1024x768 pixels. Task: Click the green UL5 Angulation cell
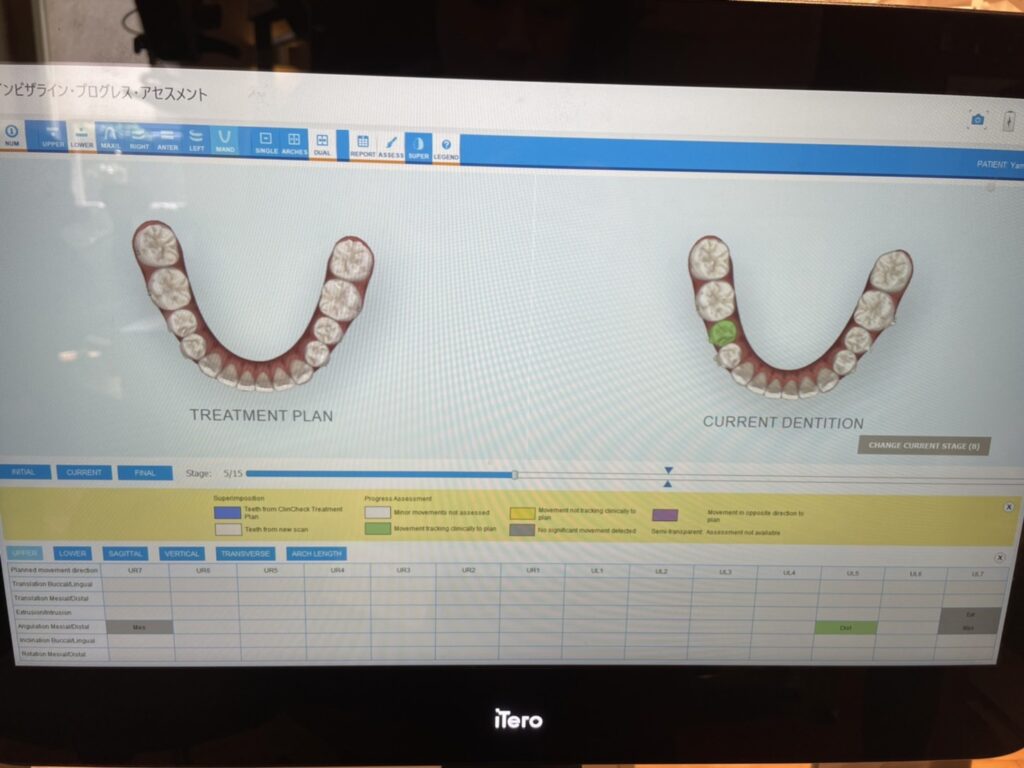point(846,628)
